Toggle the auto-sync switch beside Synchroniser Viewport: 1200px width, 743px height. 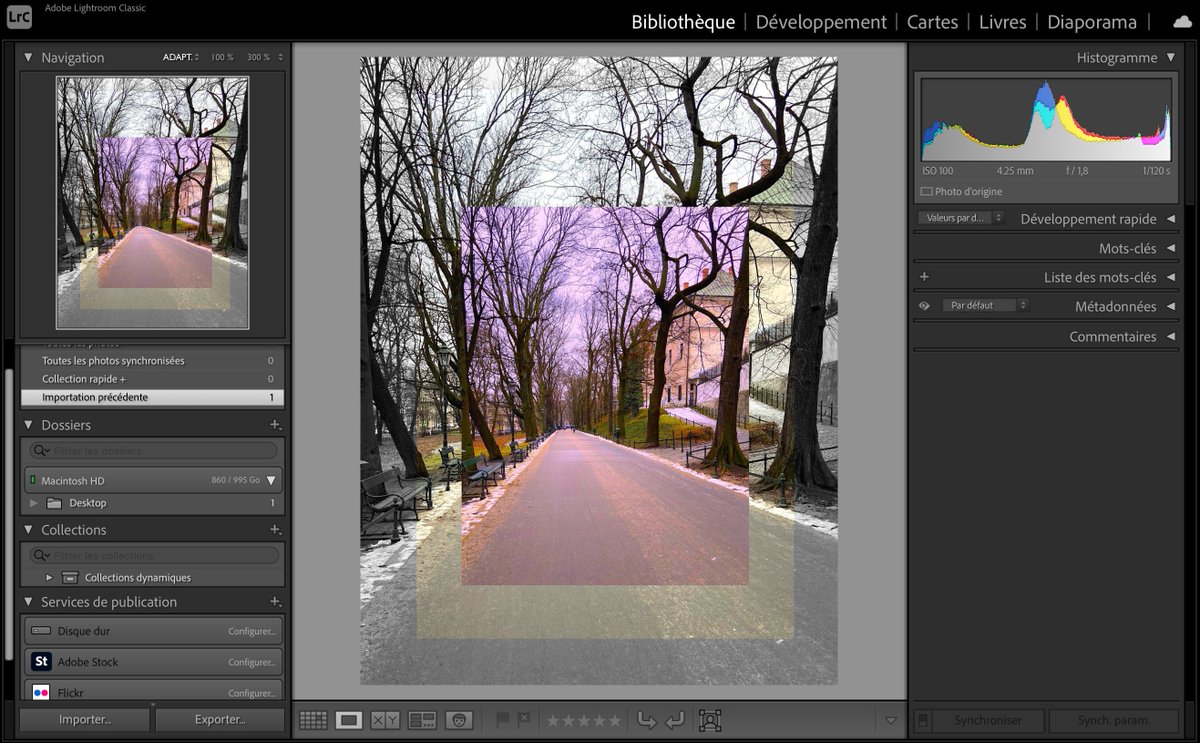point(923,720)
